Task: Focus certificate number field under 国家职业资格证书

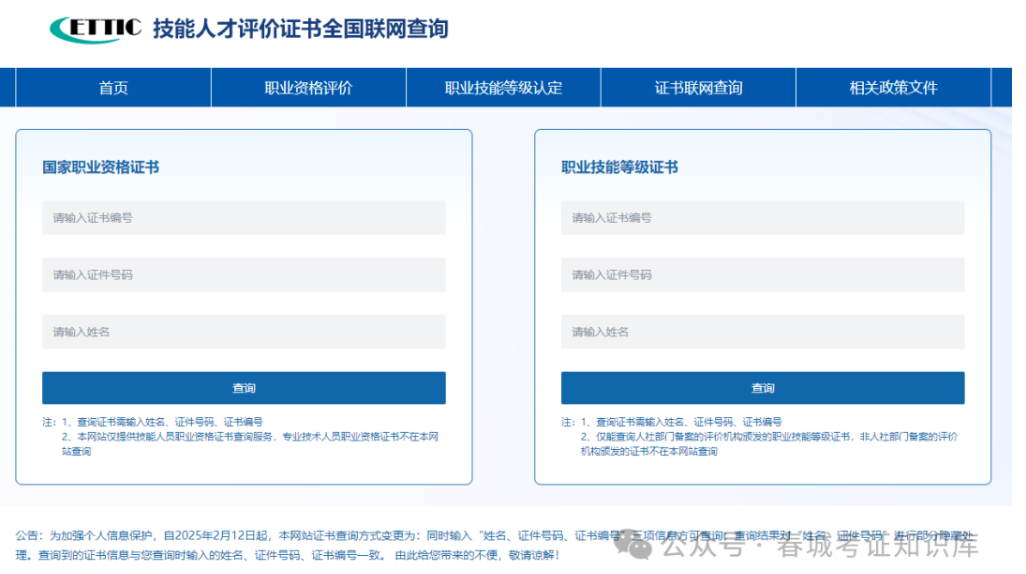Action: [243, 218]
